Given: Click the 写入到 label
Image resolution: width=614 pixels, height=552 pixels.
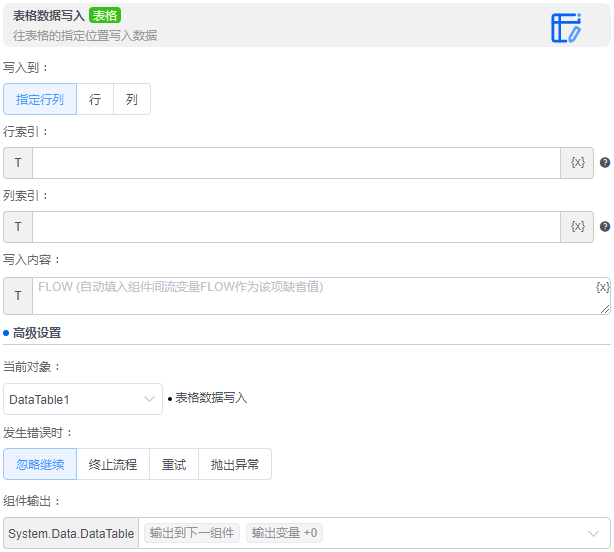Looking at the screenshot, I should coord(25,67).
